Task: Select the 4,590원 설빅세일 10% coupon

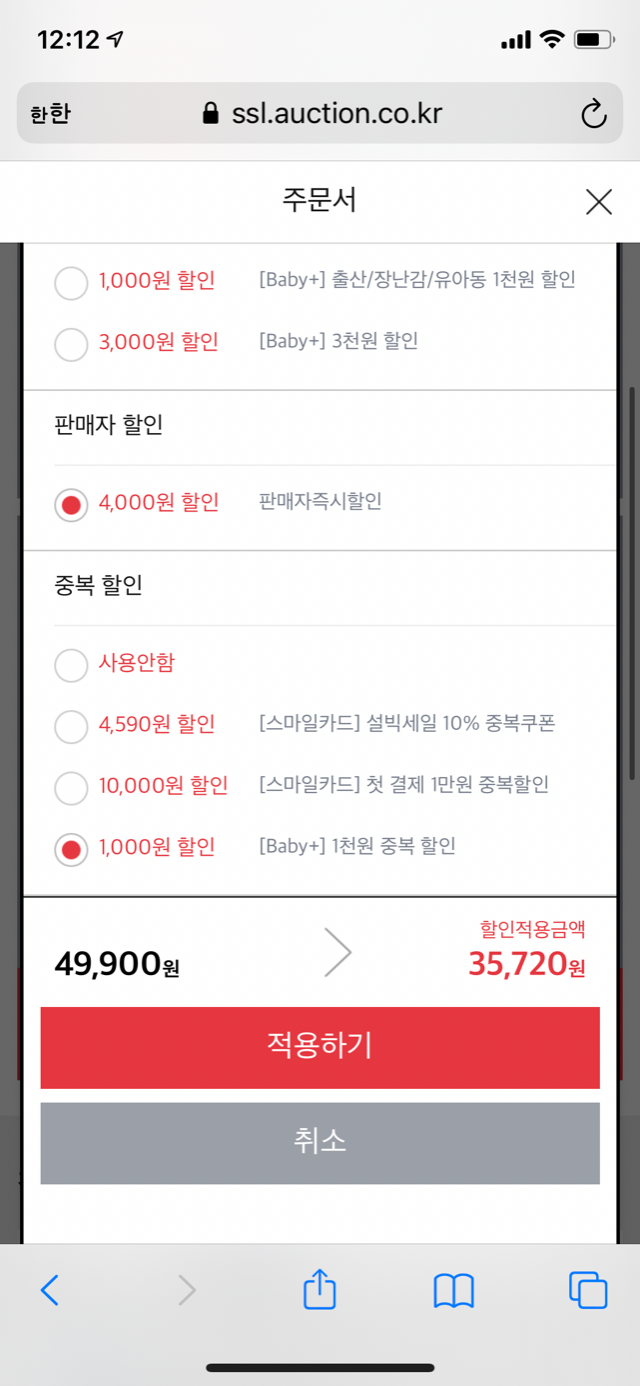Action: [x=71, y=726]
